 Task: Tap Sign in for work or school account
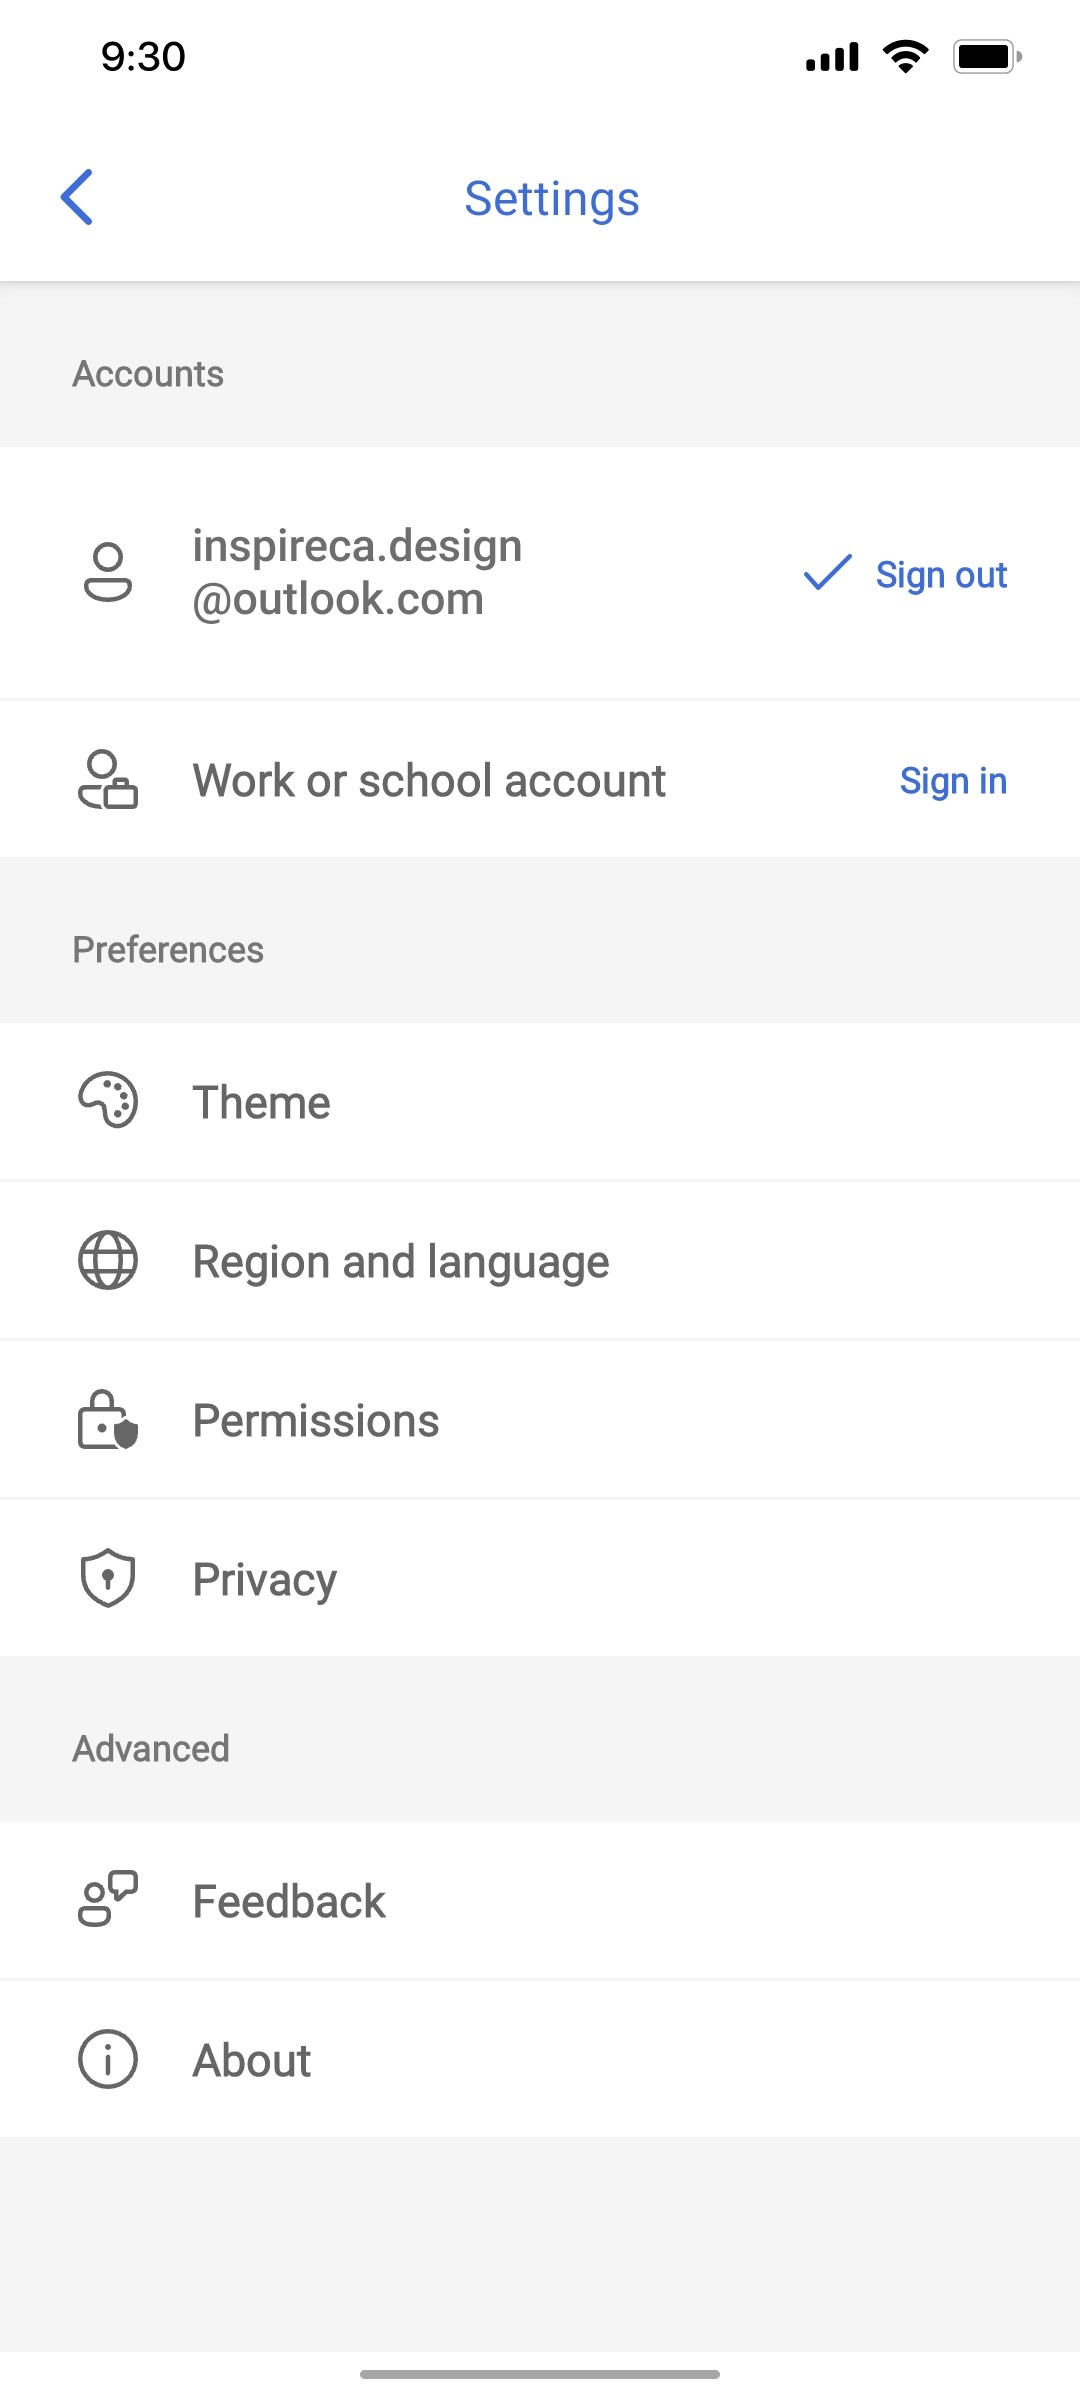[x=953, y=780]
